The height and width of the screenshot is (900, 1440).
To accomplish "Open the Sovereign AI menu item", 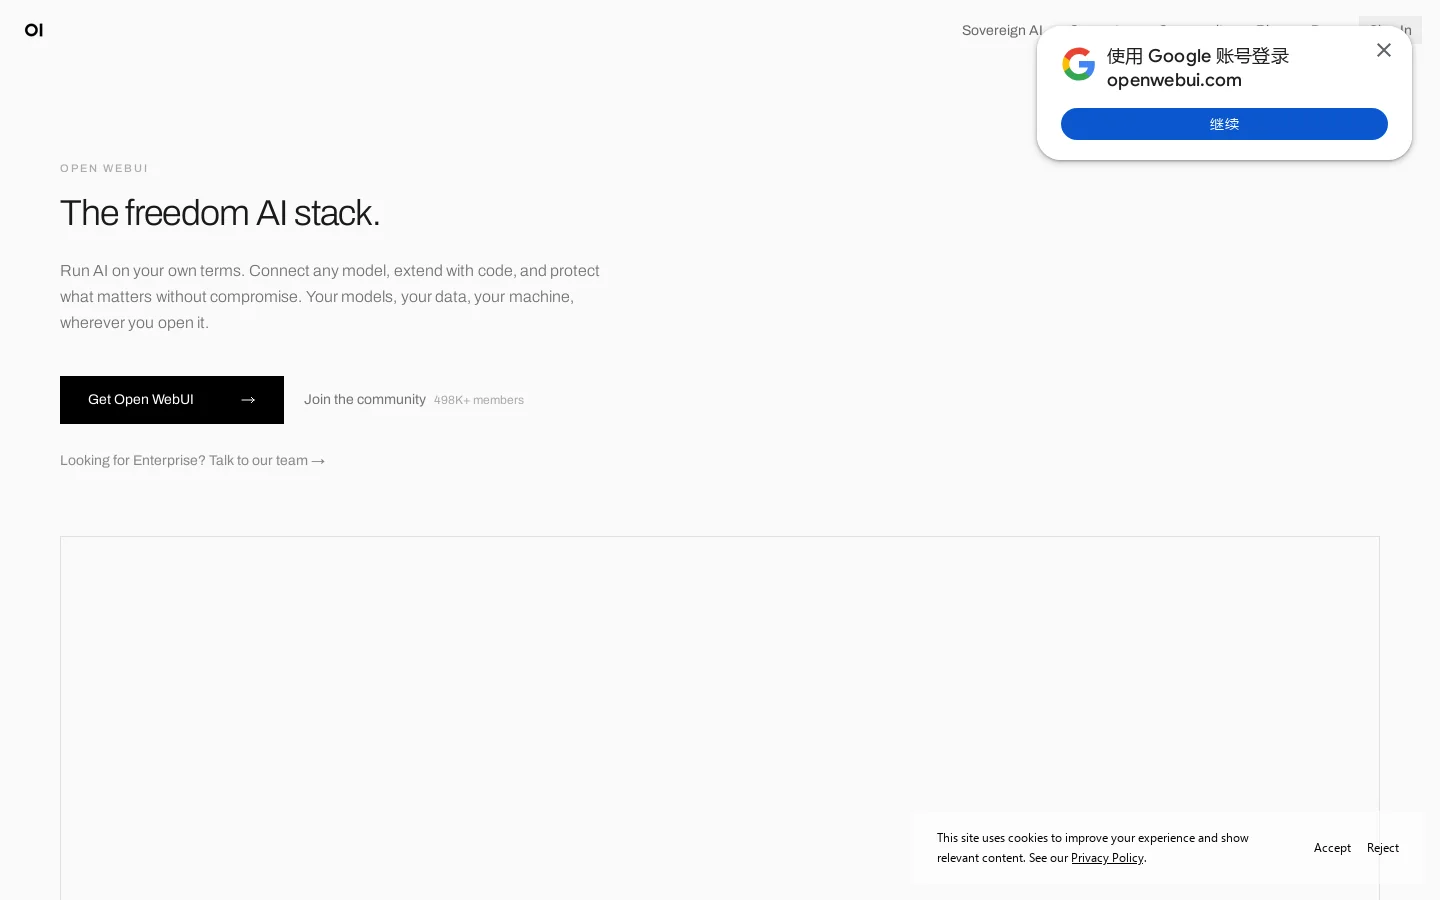I will tap(1002, 30).
